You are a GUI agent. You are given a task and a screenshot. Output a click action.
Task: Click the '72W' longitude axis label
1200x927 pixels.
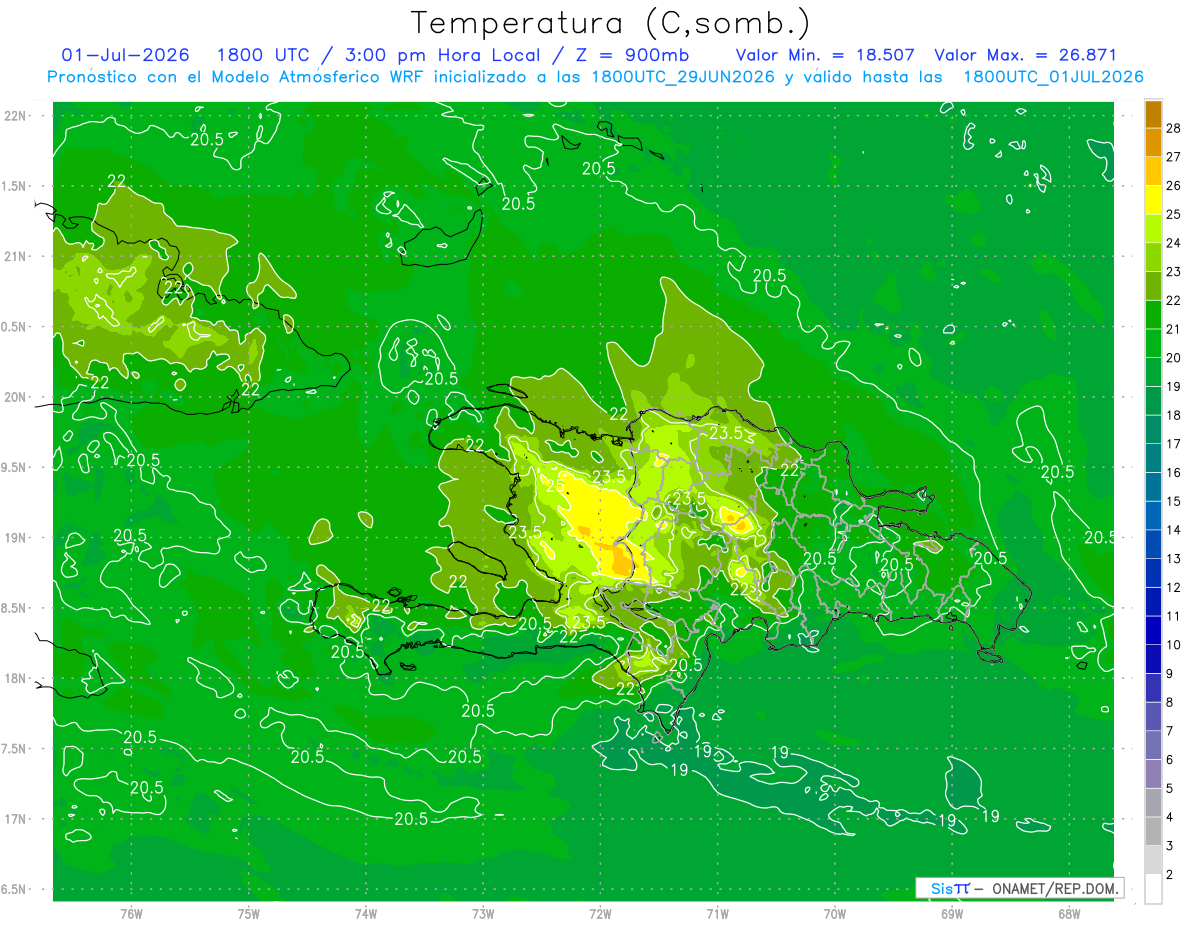point(600,913)
